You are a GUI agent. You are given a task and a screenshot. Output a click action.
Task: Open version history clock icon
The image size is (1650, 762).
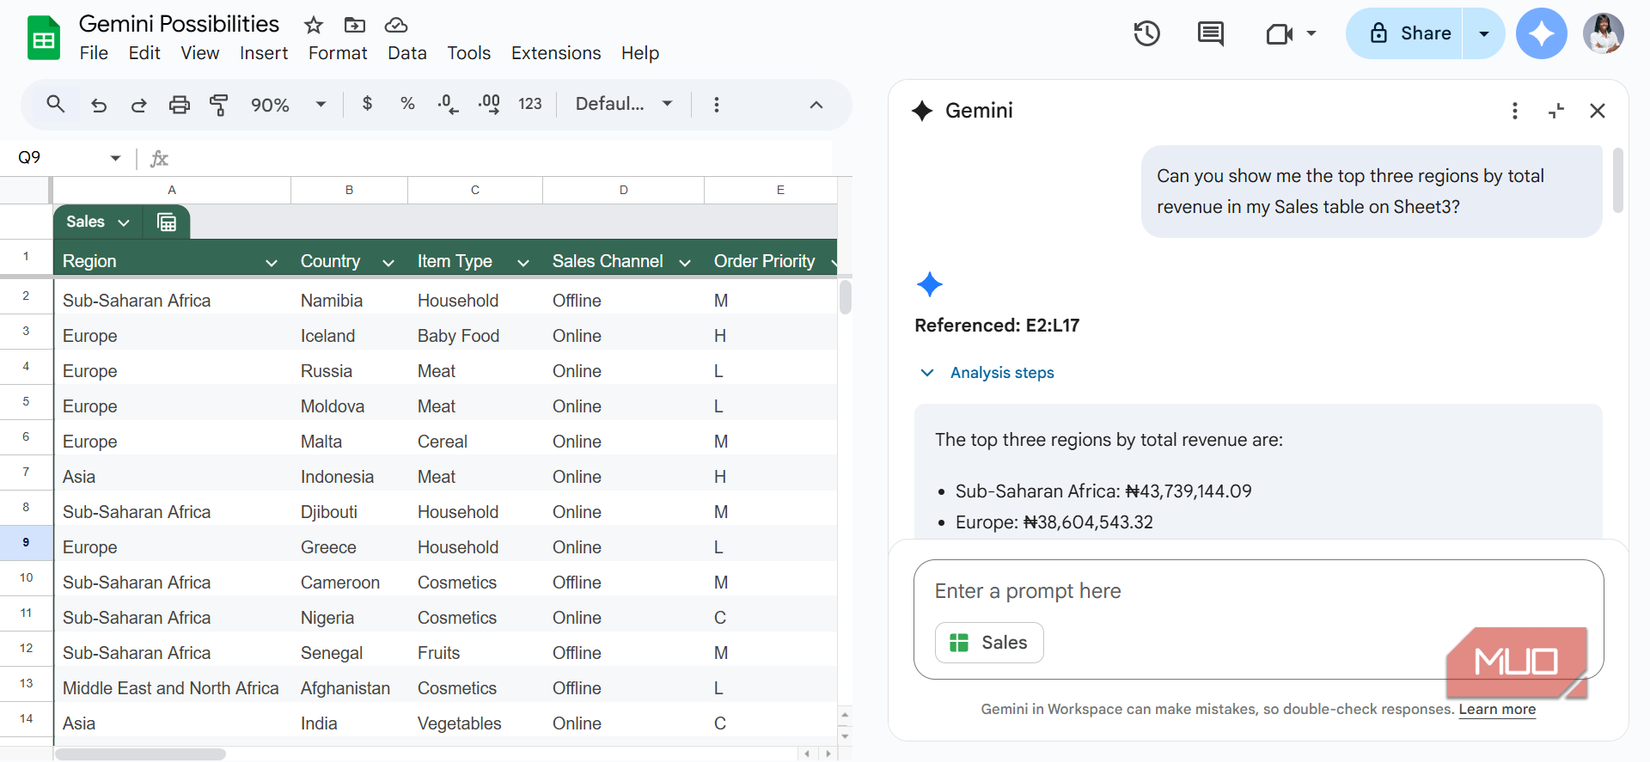pyautogui.click(x=1147, y=33)
